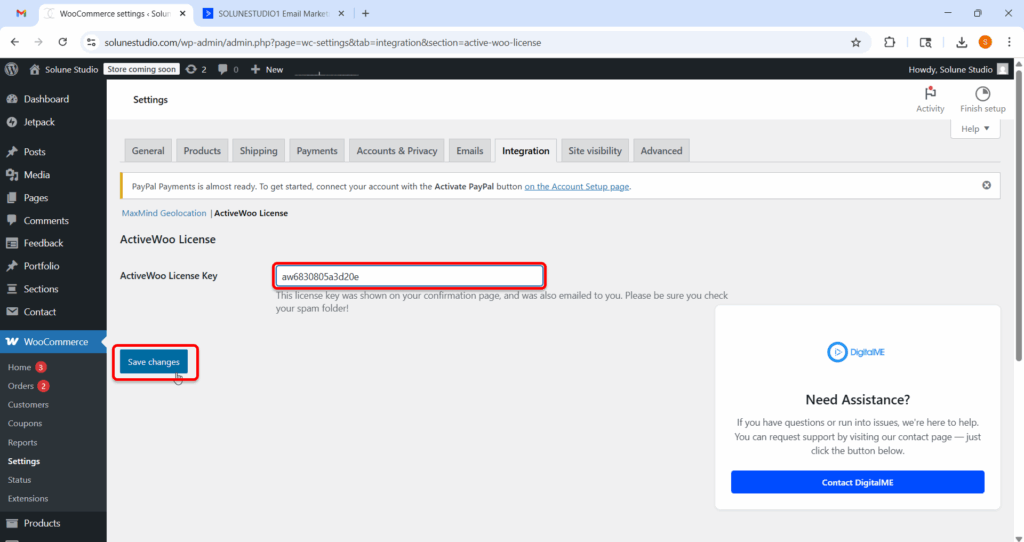Image resolution: width=1024 pixels, height=542 pixels.
Task: Switch to the Payments settings tab
Action: pos(317,150)
